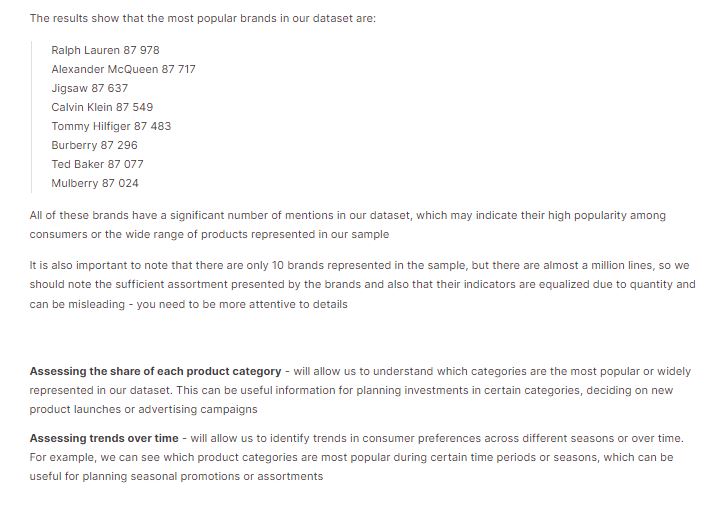Click the text 'useful for planning seasonal promotions or assortments'
The width and height of the screenshot is (704, 507).
pos(176,476)
